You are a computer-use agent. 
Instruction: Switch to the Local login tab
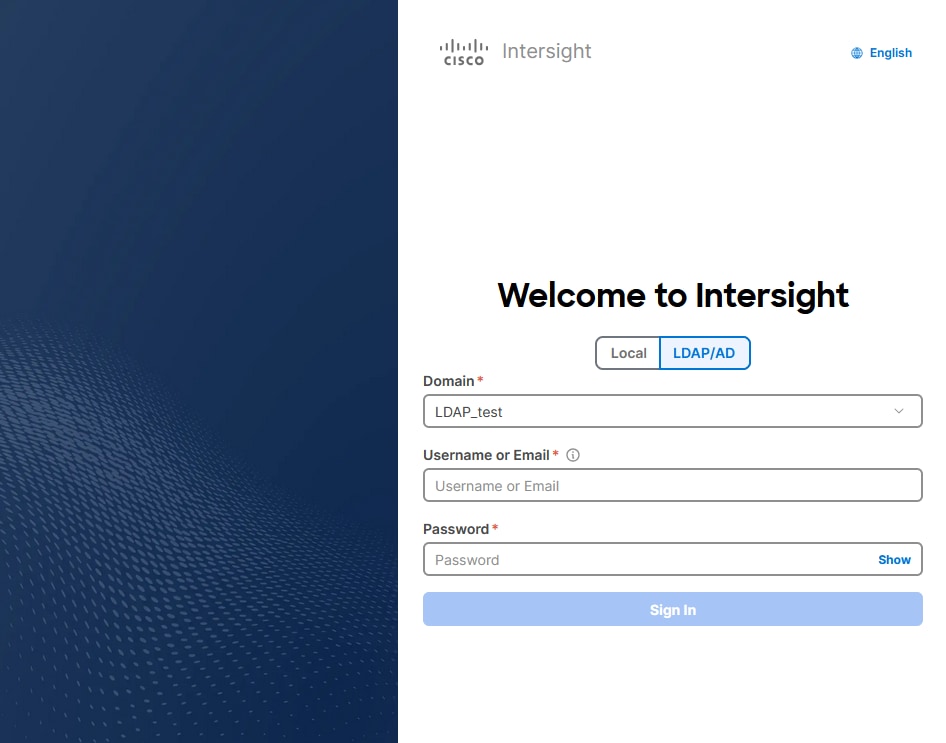(x=628, y=353)
